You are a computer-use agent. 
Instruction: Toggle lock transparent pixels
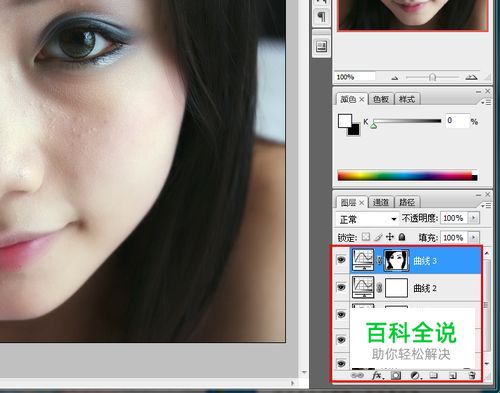366,237
